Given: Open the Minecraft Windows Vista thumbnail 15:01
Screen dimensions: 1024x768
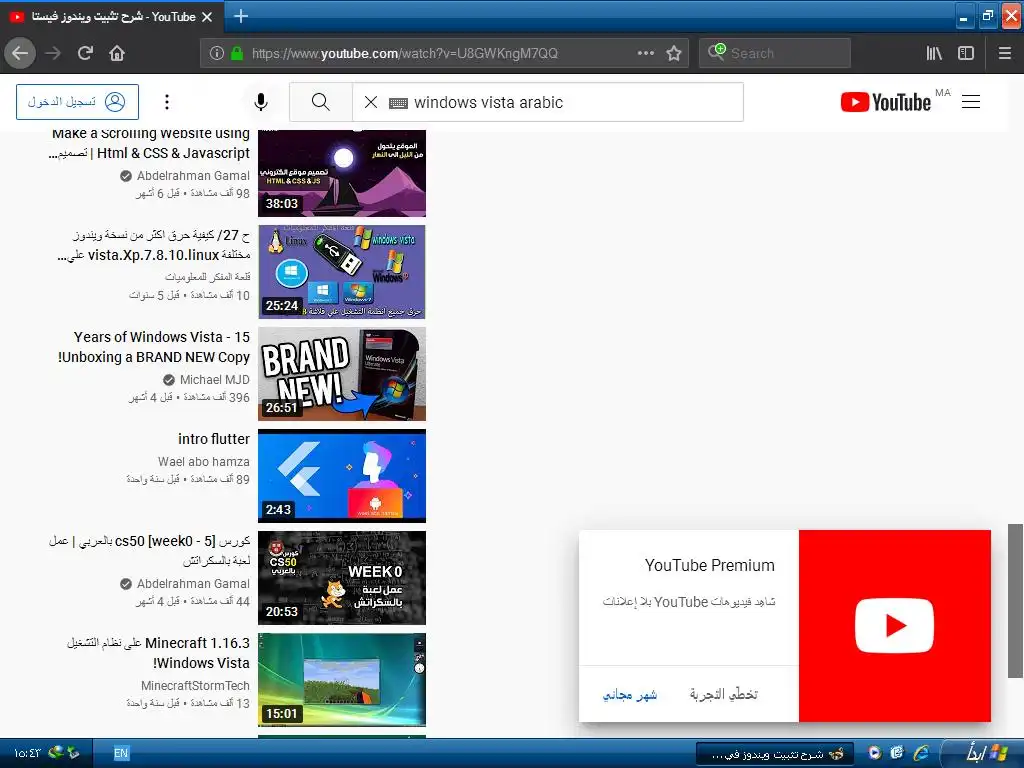Looking at the screenshot, I should (x=342, y=679).
